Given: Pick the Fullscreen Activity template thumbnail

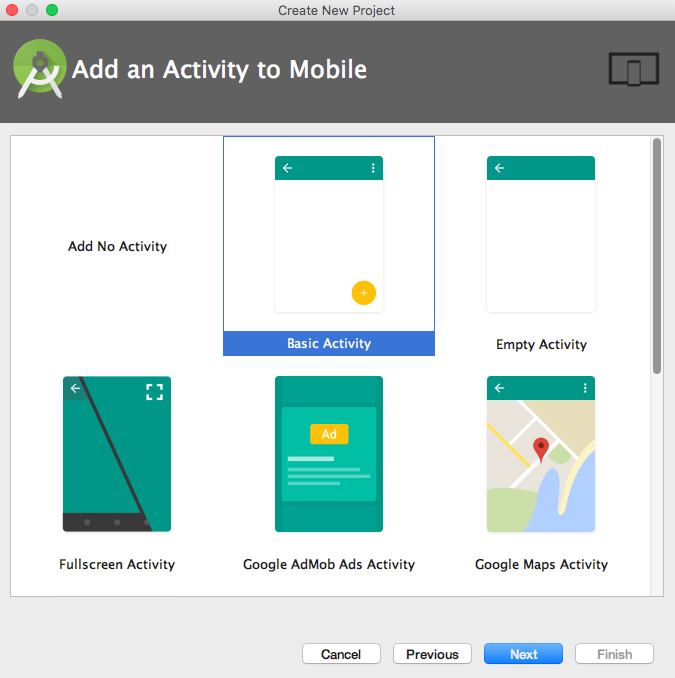Looking at the screenshot, I should (117, 454).
